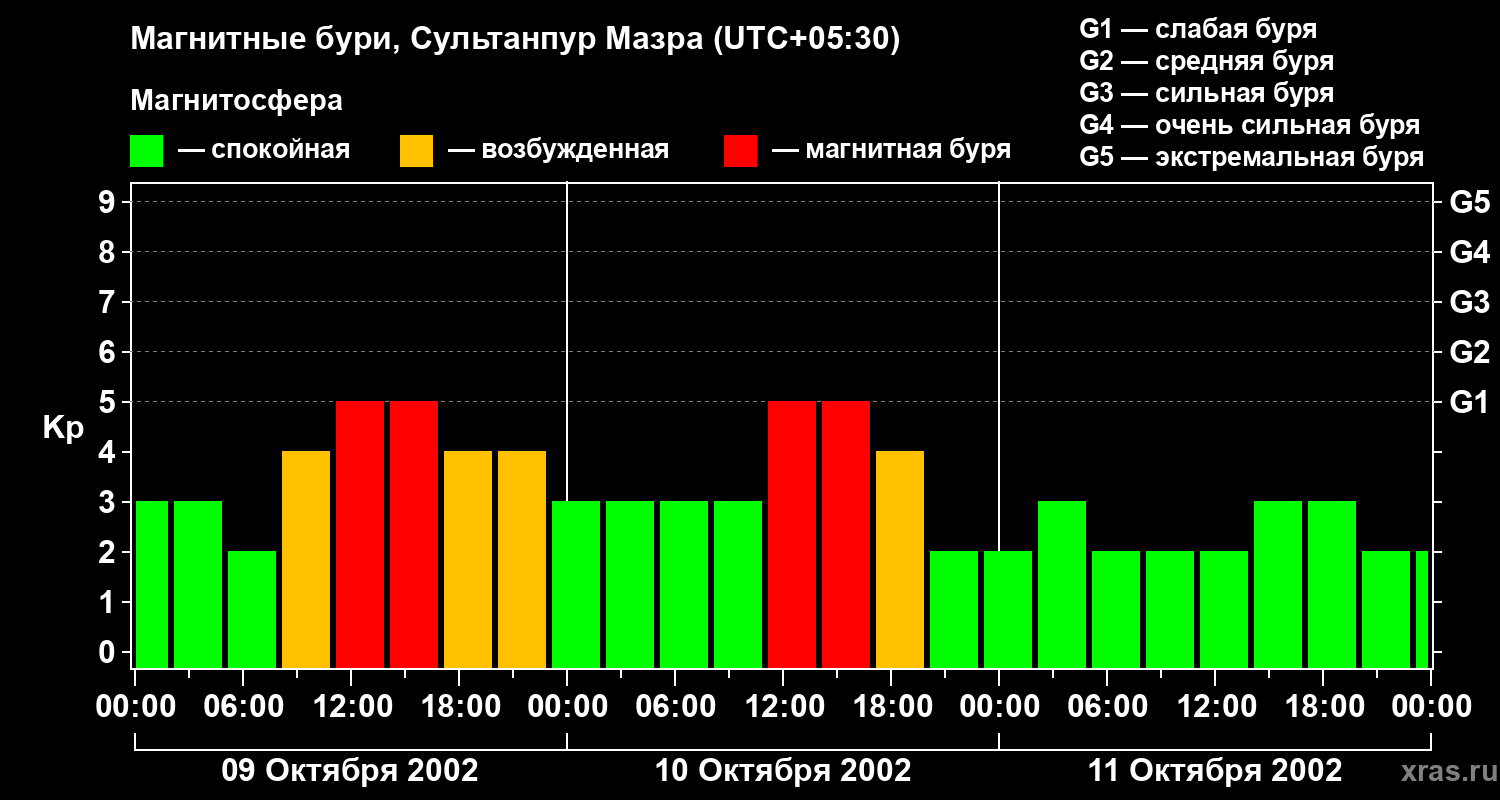Click the second red bar on 10 October

click(846, 535)
